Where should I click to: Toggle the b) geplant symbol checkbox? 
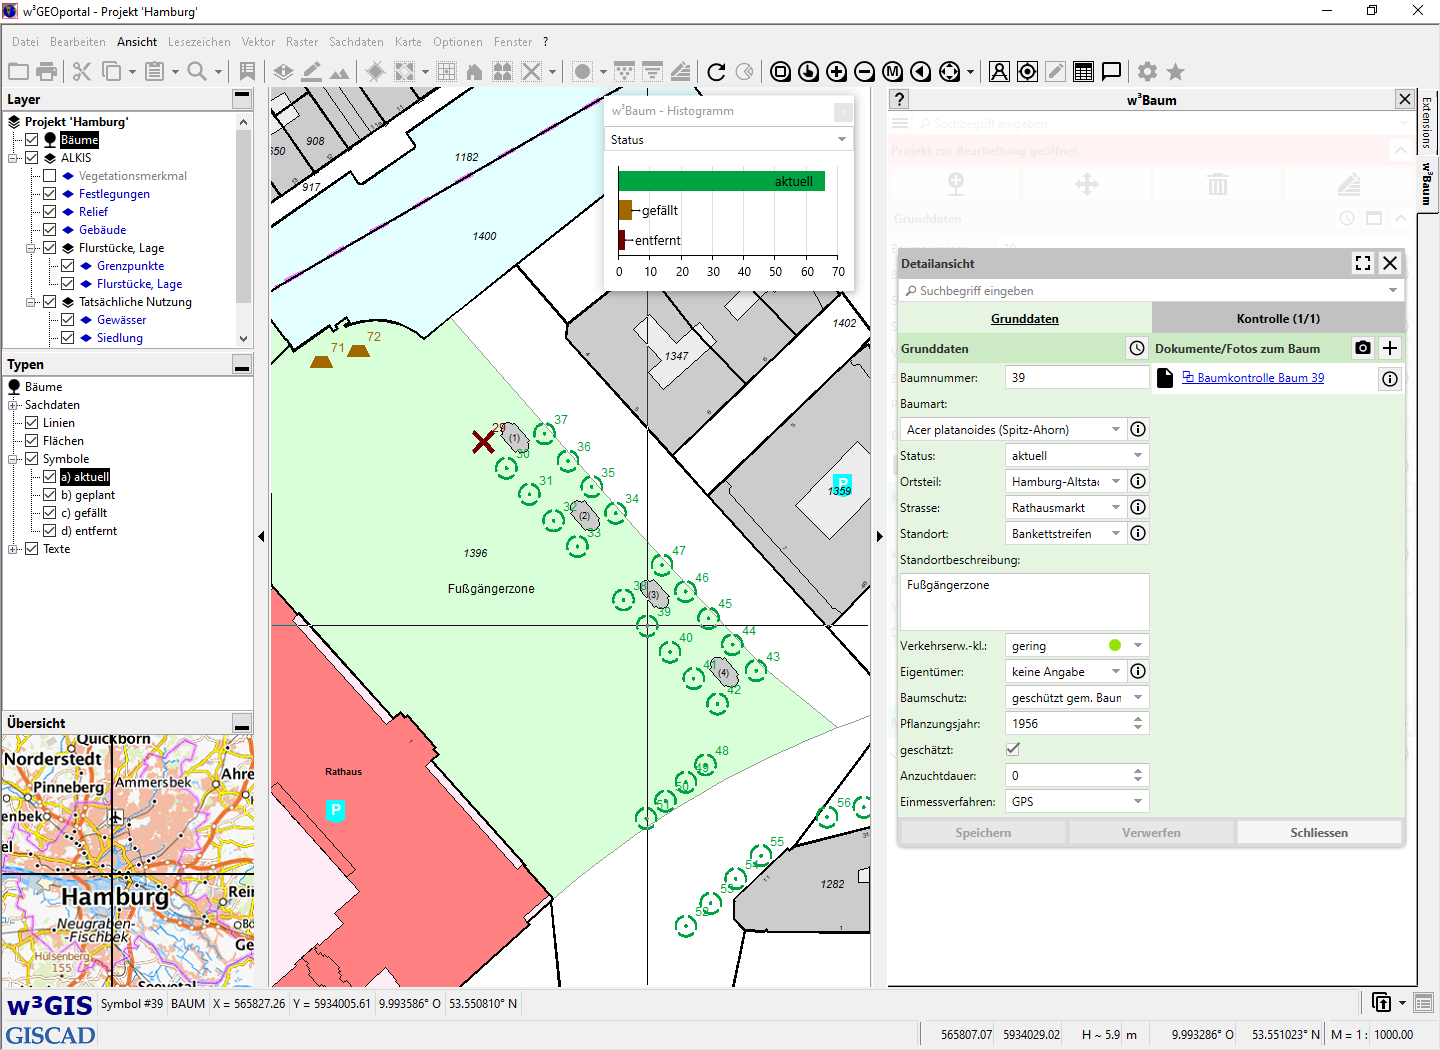coord(49,495)
